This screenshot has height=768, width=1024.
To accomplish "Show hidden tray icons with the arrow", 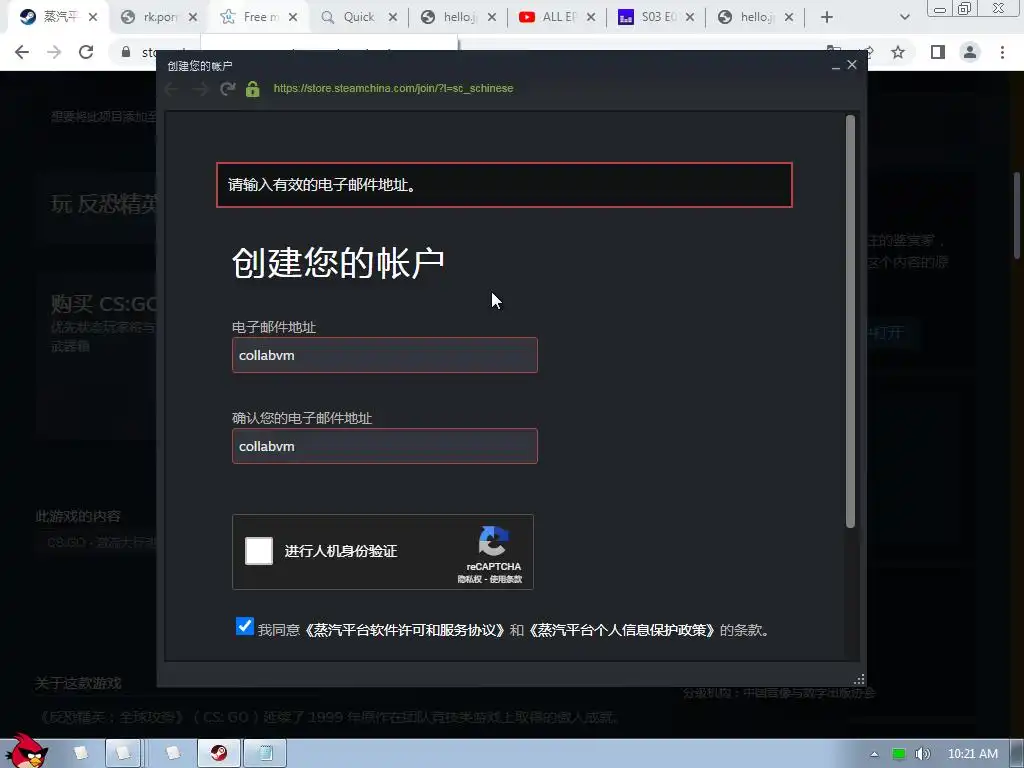I will (874, 754).
